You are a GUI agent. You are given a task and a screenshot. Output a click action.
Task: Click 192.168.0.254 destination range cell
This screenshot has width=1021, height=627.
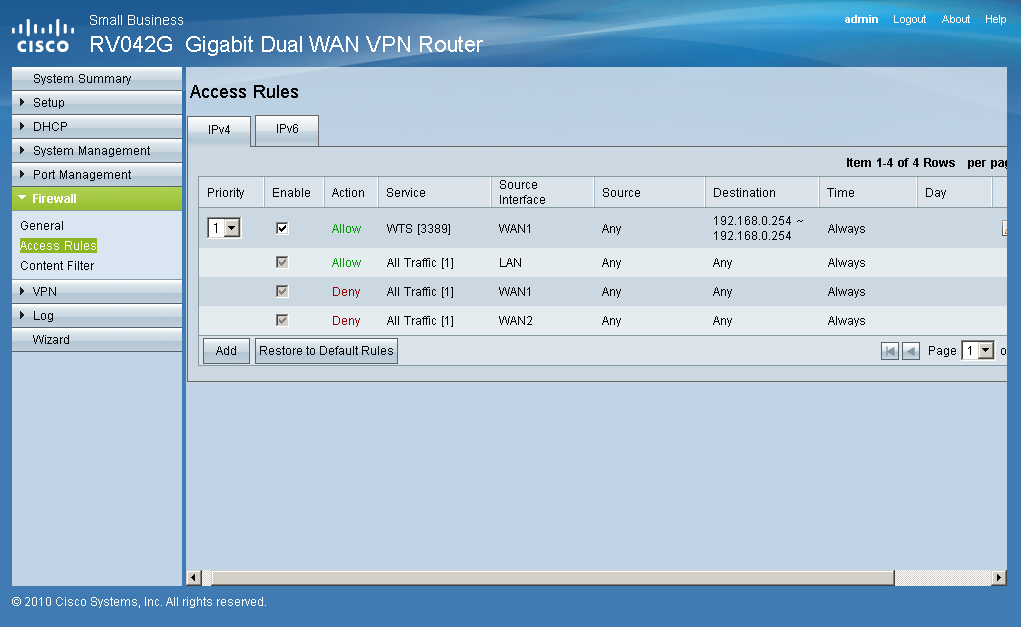coord(758,229)
